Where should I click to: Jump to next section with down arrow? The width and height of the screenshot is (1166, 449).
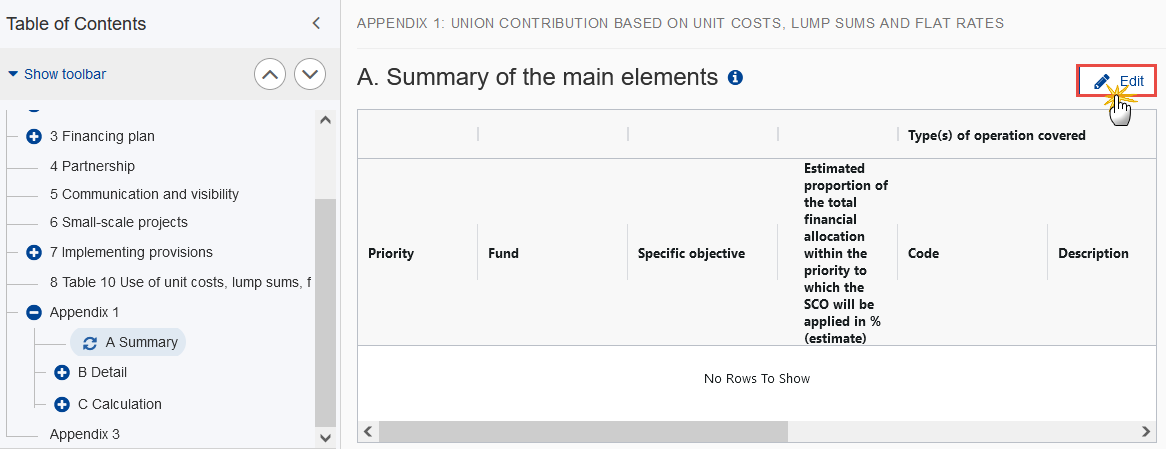tap(310, 74)
